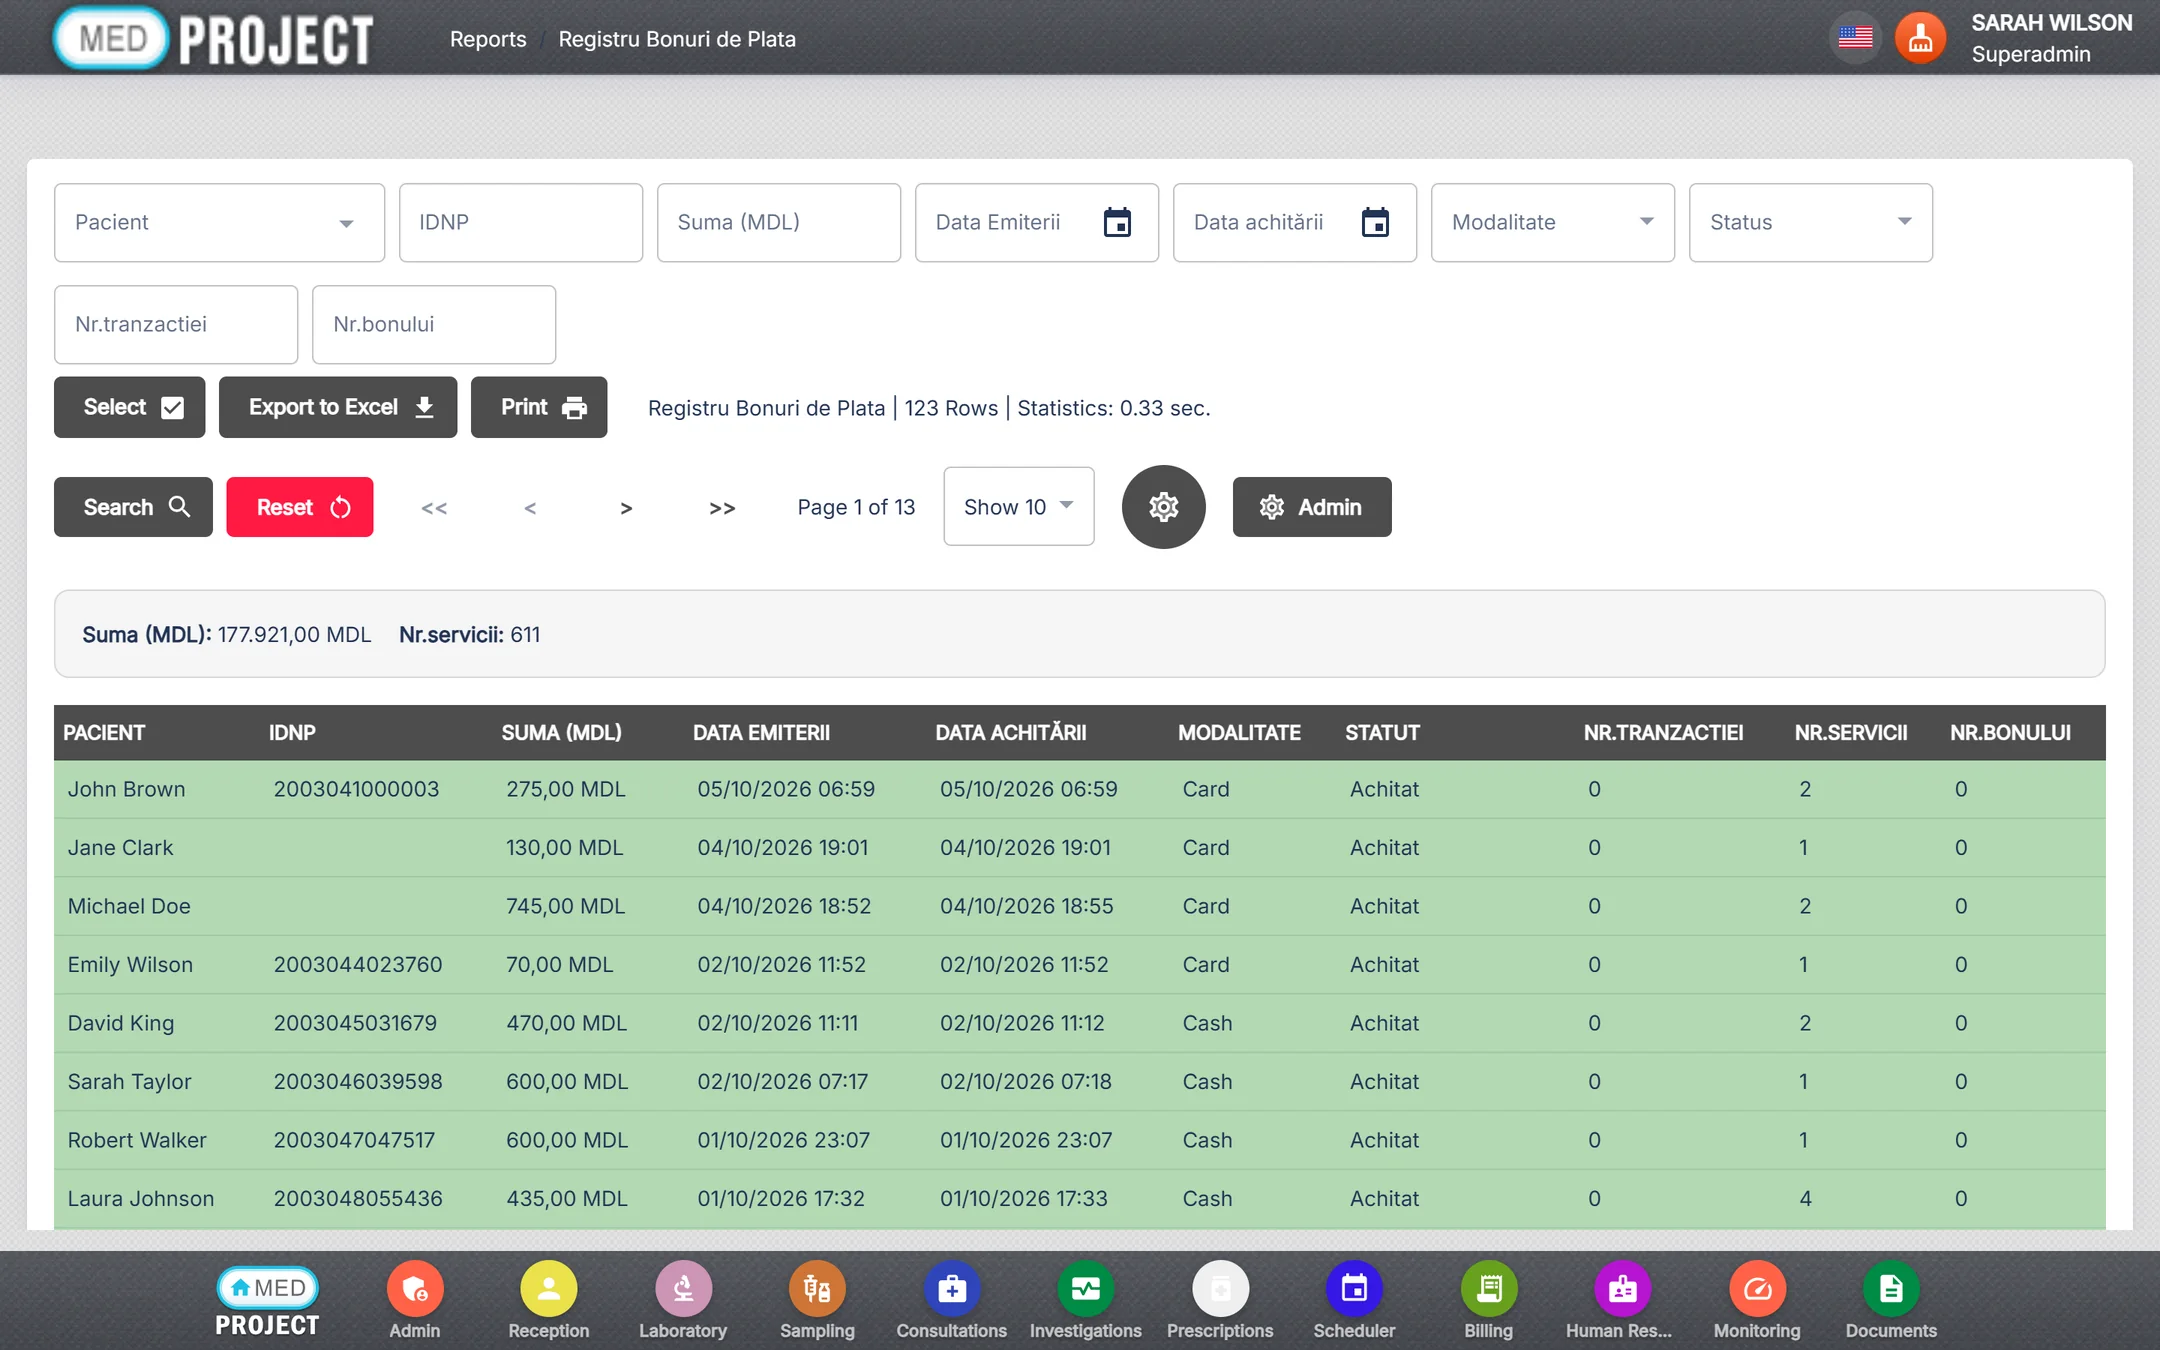Open the Documents module
This screenshot has height=1350, width=2160.
pos(1891,1300)
